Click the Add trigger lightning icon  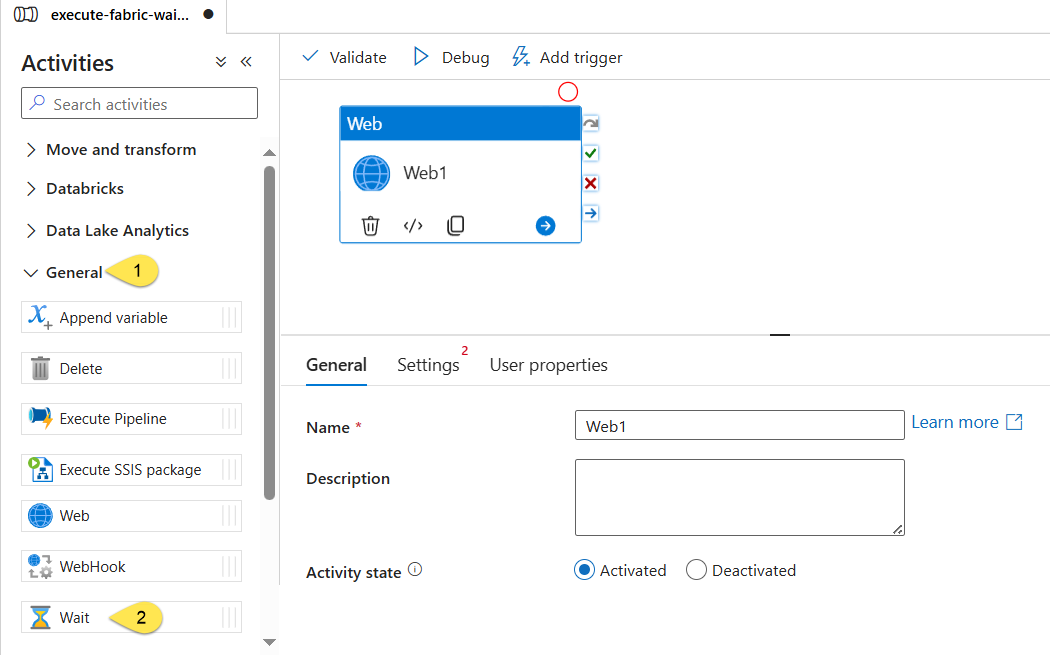520,56
